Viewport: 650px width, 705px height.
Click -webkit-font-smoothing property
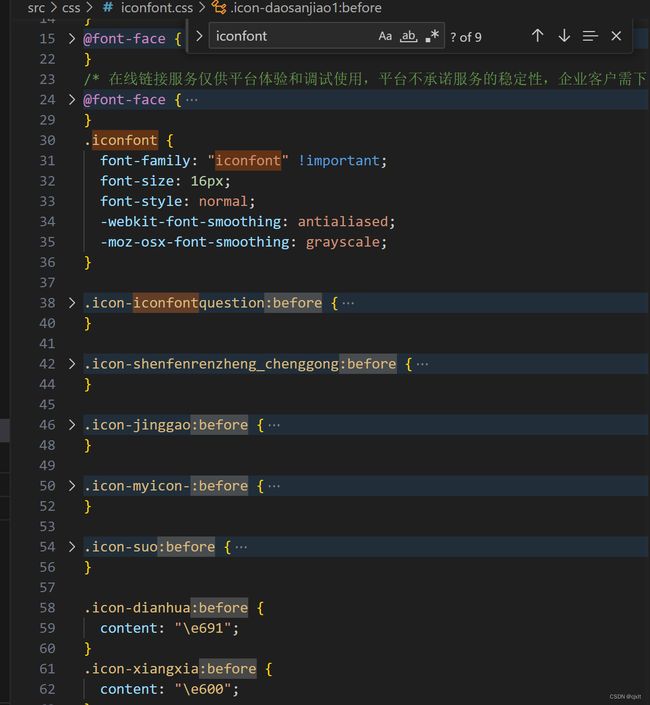(x=191, y=222)
